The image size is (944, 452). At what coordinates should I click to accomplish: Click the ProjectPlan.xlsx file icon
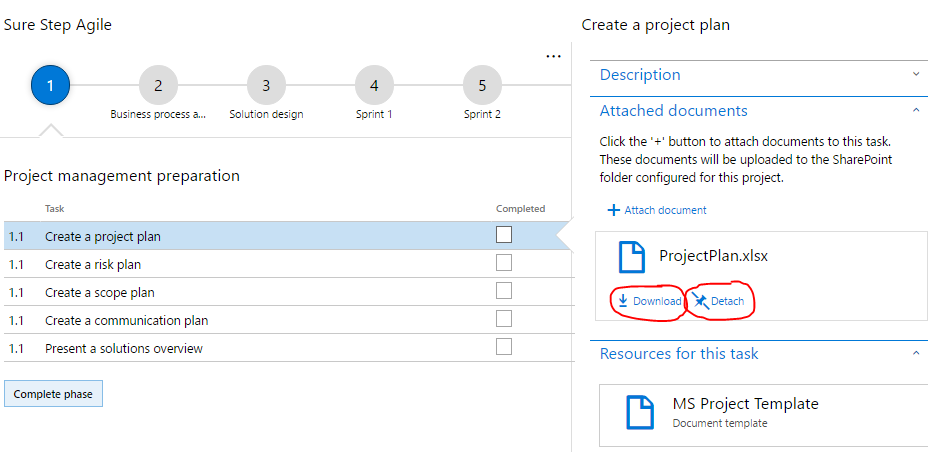[631, 257]
